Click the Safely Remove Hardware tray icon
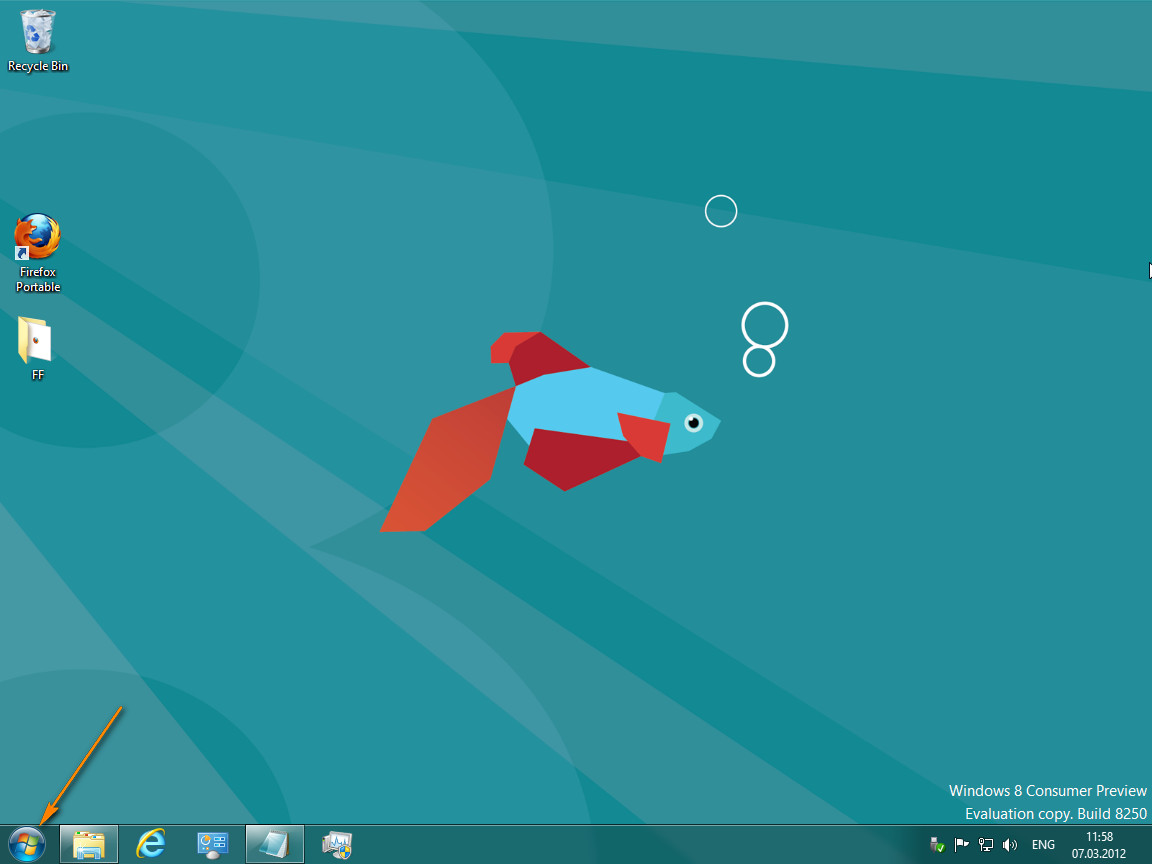1152x864 pixels. 937,845
